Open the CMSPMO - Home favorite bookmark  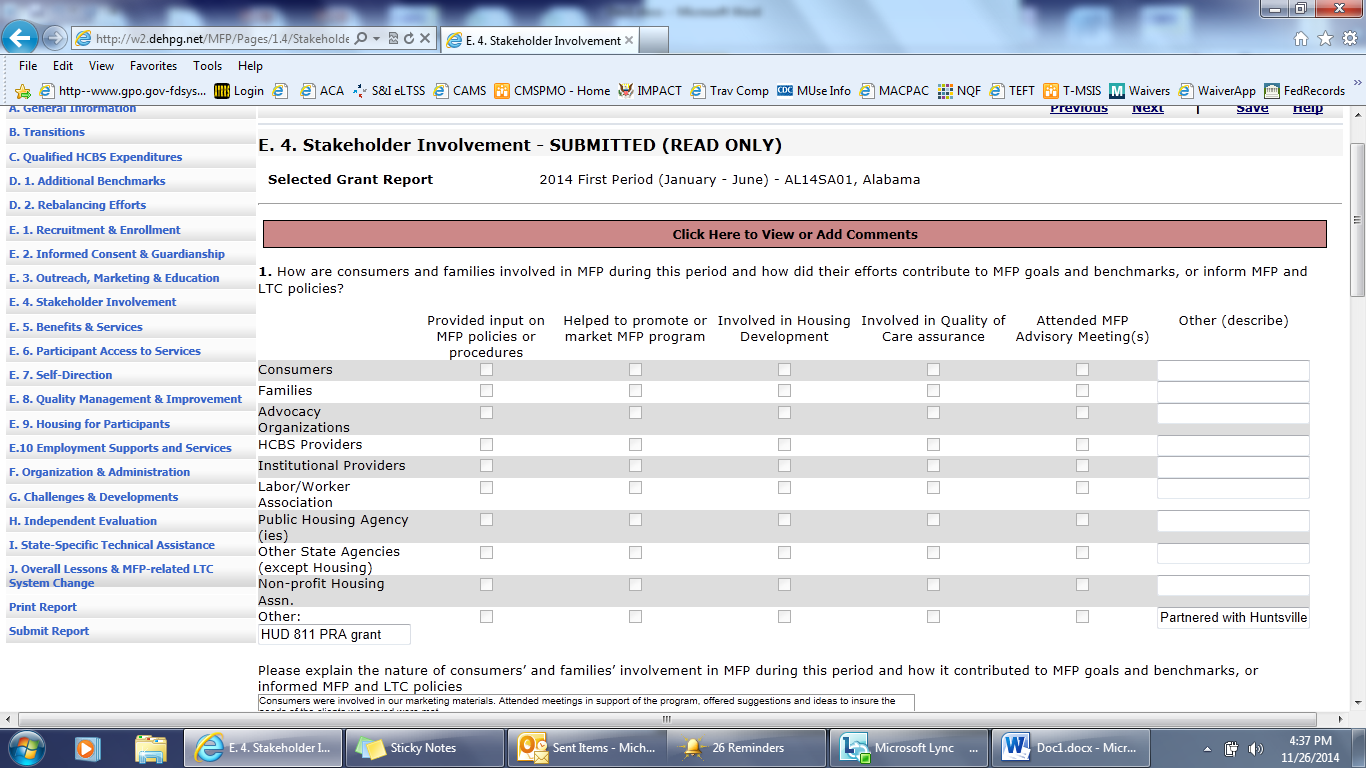(x=552, y=91)
